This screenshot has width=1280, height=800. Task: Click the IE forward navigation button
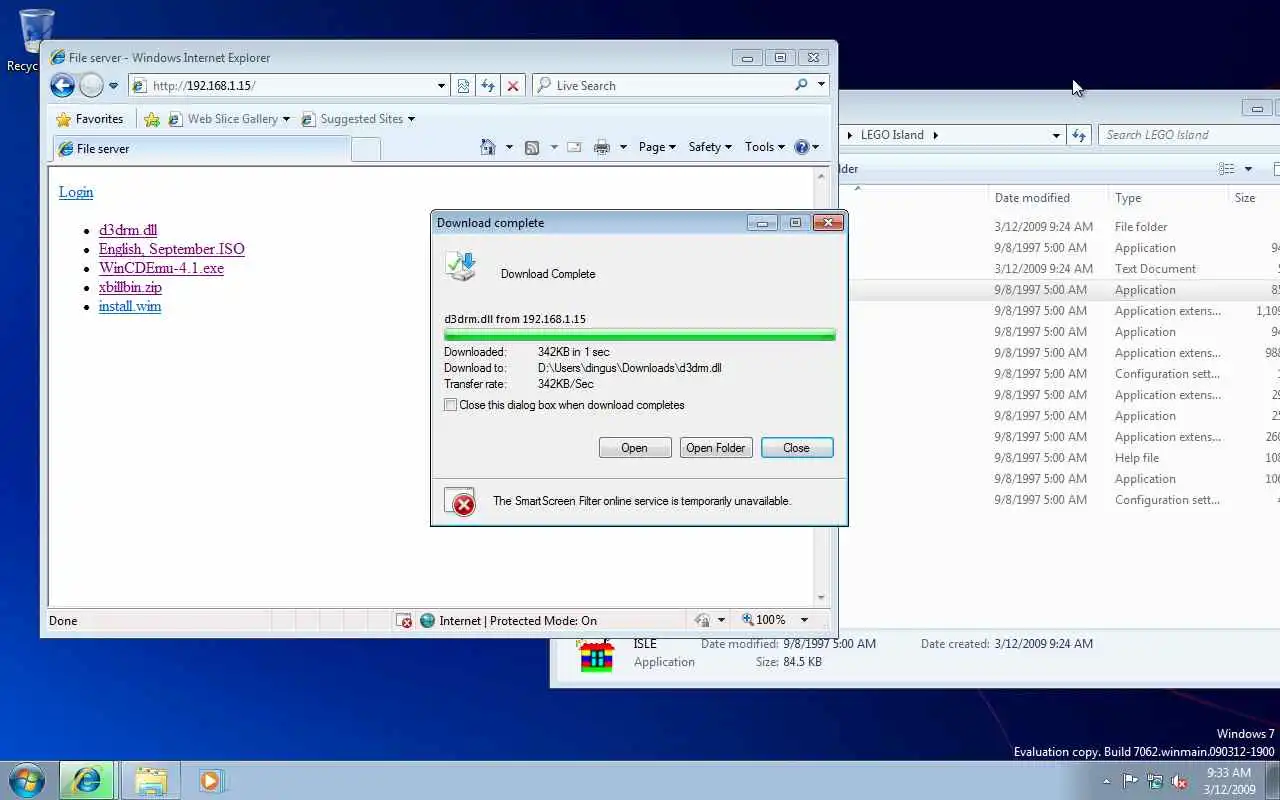[91, 86]
